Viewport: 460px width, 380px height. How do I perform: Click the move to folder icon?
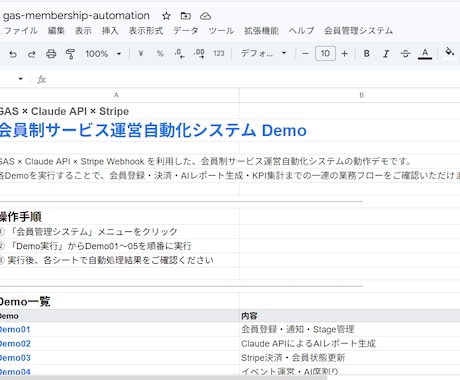(x=185, y=16)
